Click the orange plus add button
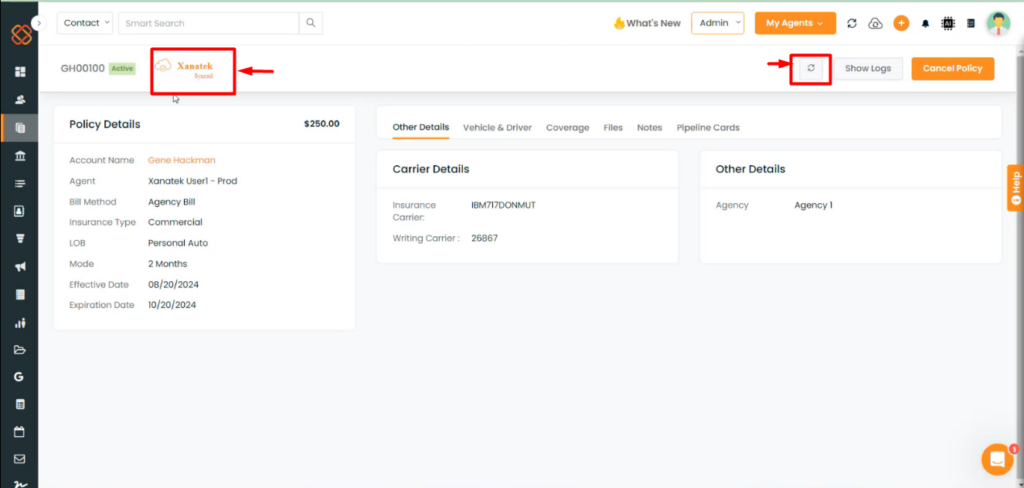The image size is (1024, 488). pyautogui.click(x=901, y=23)
